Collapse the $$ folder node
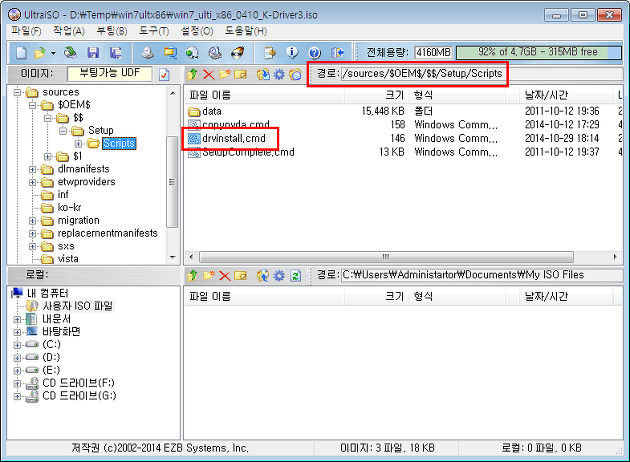The height and width of the screenshot is (462, 630). click(x=48, y=118)
